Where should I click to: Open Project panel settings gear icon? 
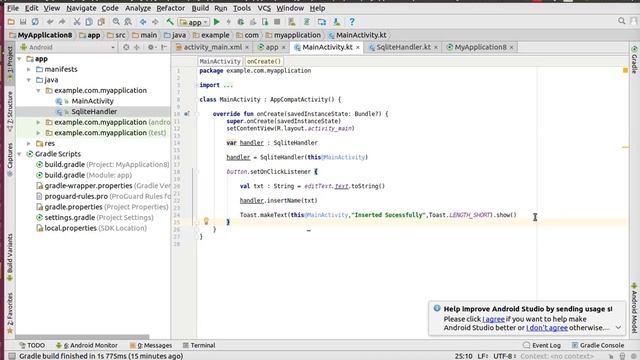point(151,47)
